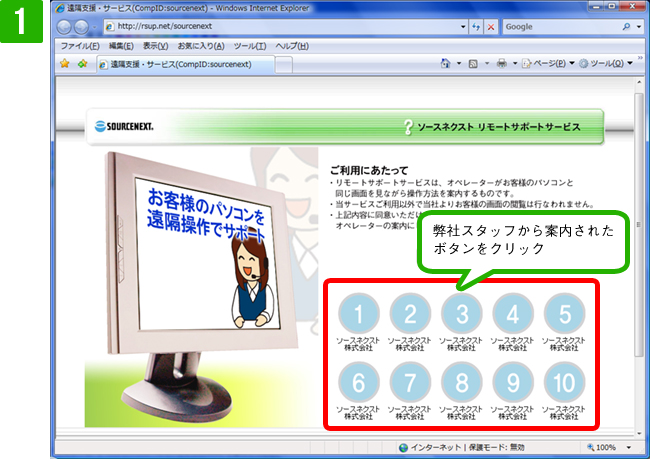Click the ソースネクスト リモートサポートサービス banner title
Viewport: 650px width, 459px height.
click(499, 127)
